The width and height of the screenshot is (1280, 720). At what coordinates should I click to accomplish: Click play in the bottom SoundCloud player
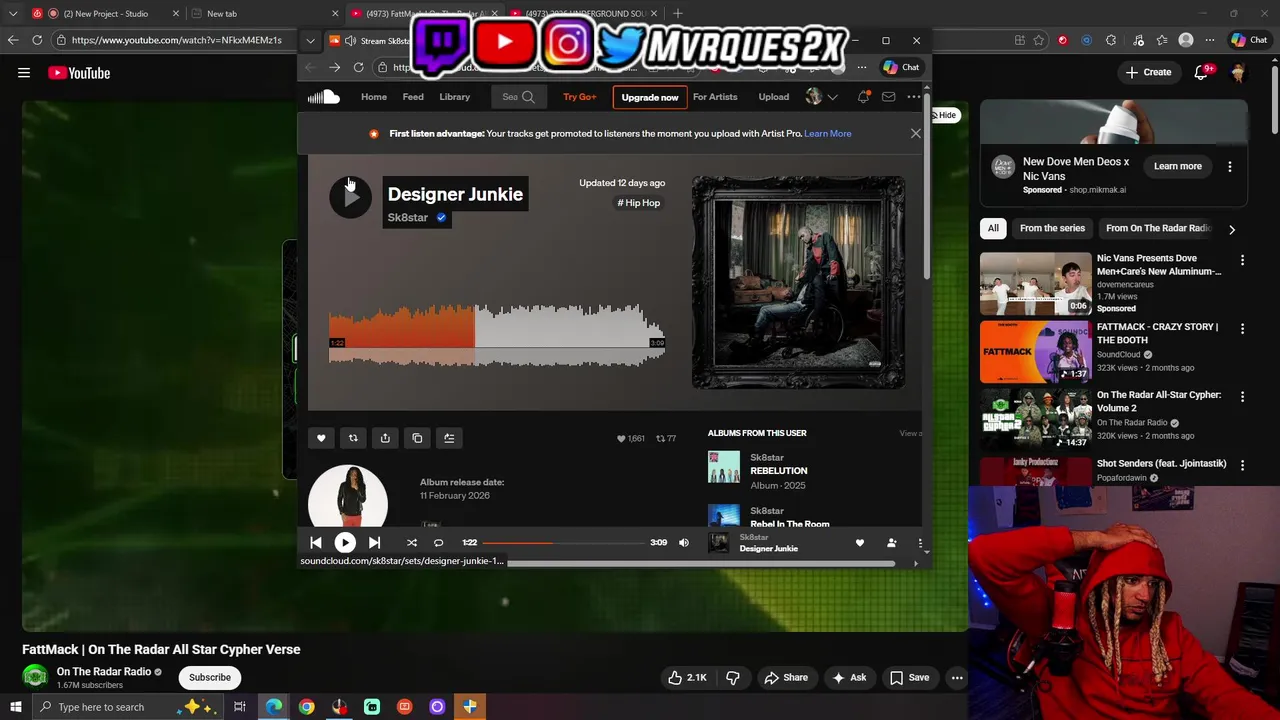click(x=345, y=543)
